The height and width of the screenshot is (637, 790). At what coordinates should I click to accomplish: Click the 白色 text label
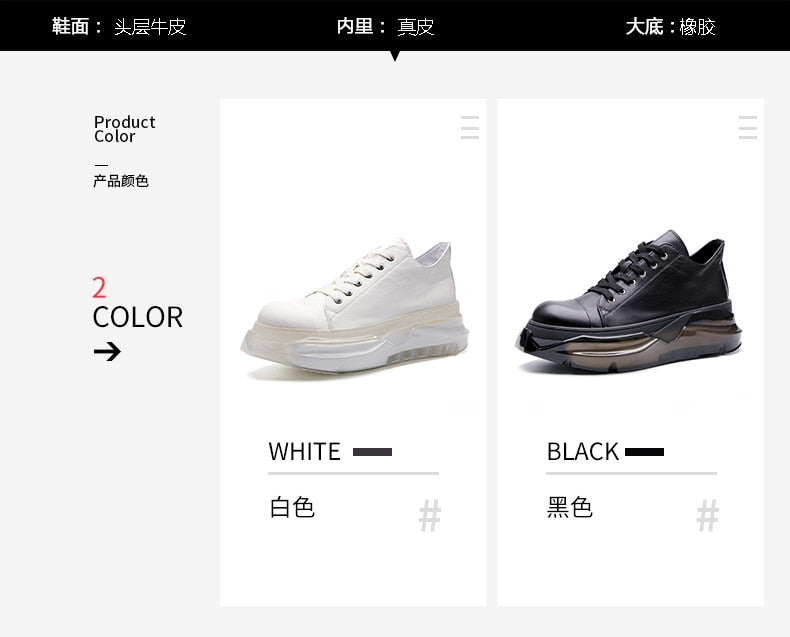292,507
